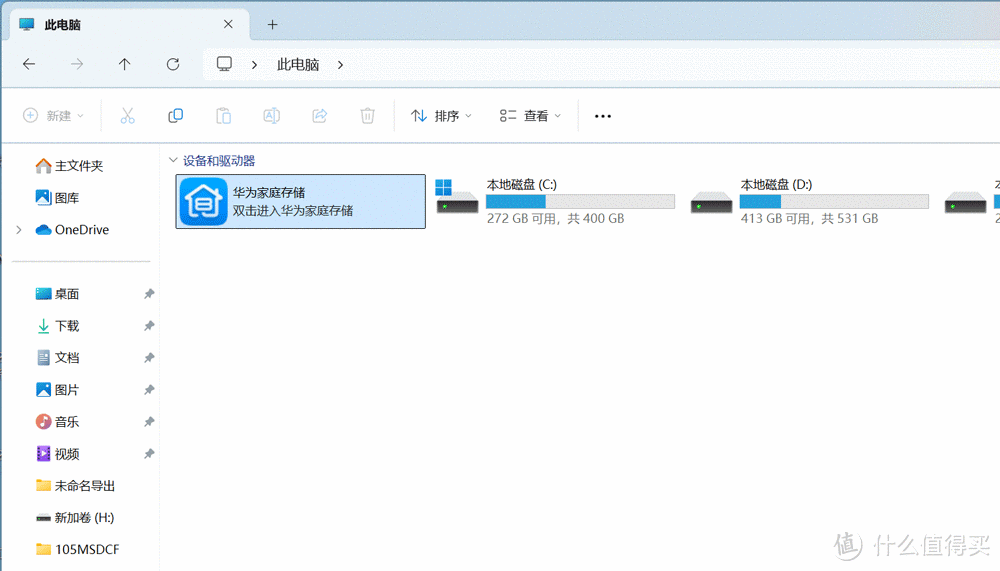The width and height of the screenshot is (1000, 571).
Task: Click the 双击进入华为家庭存储 description
Action: tap(292, 211)
